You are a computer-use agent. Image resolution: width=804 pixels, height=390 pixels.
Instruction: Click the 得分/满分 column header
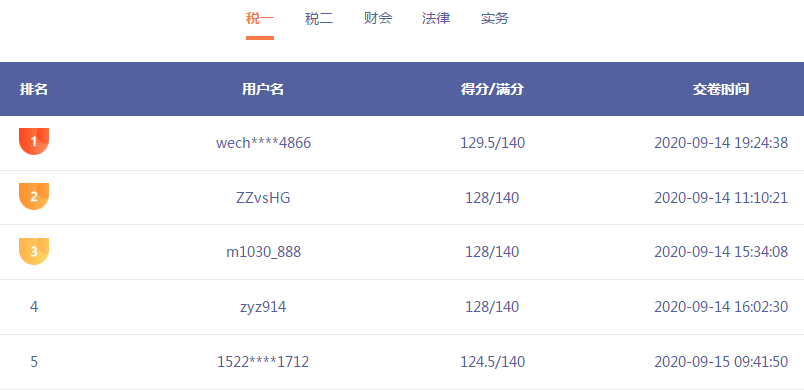[492, 89]
